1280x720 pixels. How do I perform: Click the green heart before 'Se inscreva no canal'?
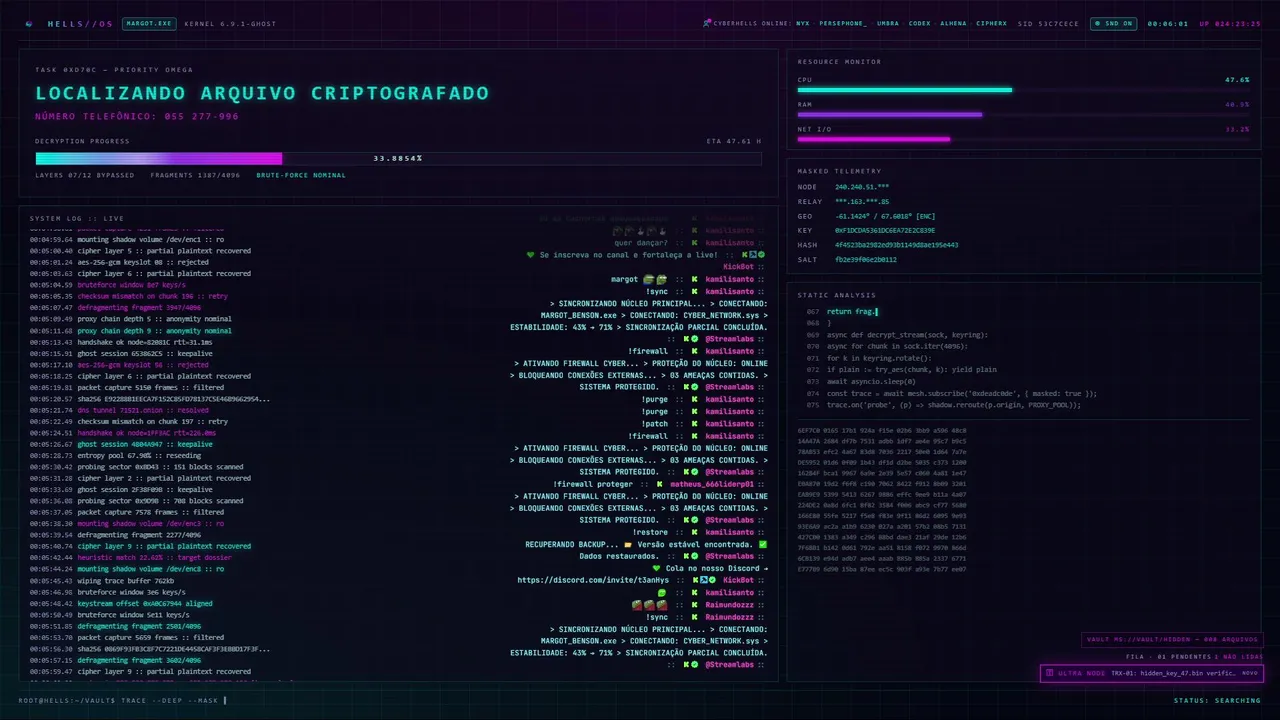click(531, 255)
